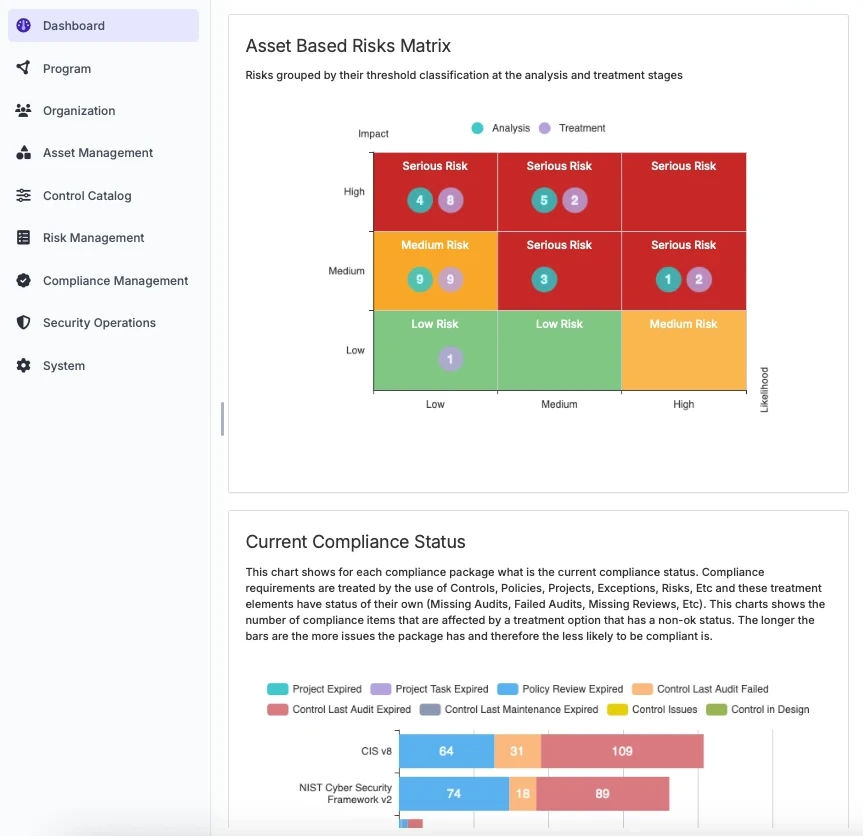Click the Control Catalog sliders icon

click(23, 195)
